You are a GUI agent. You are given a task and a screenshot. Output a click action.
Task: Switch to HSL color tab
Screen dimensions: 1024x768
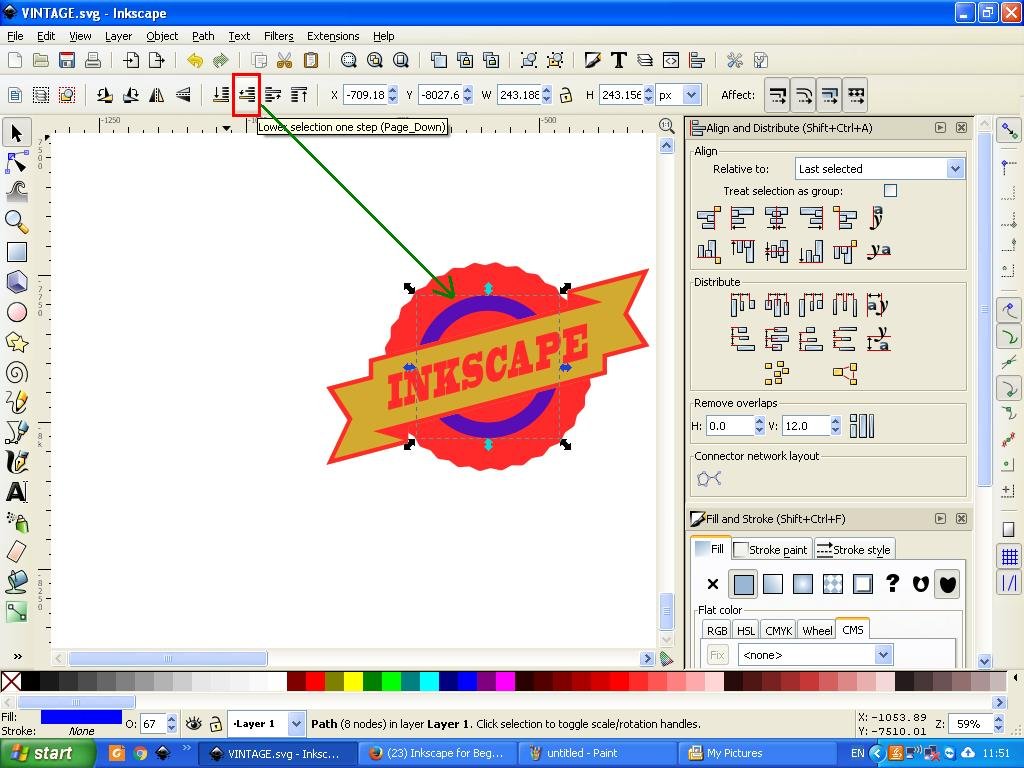[745, 631]
